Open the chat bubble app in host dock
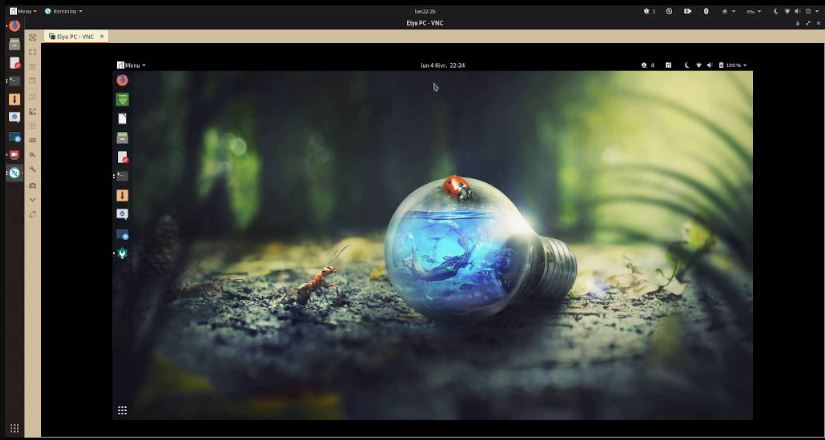Image resolution: width=825 pixels, height=440 pixels. [x=14, y=117]
